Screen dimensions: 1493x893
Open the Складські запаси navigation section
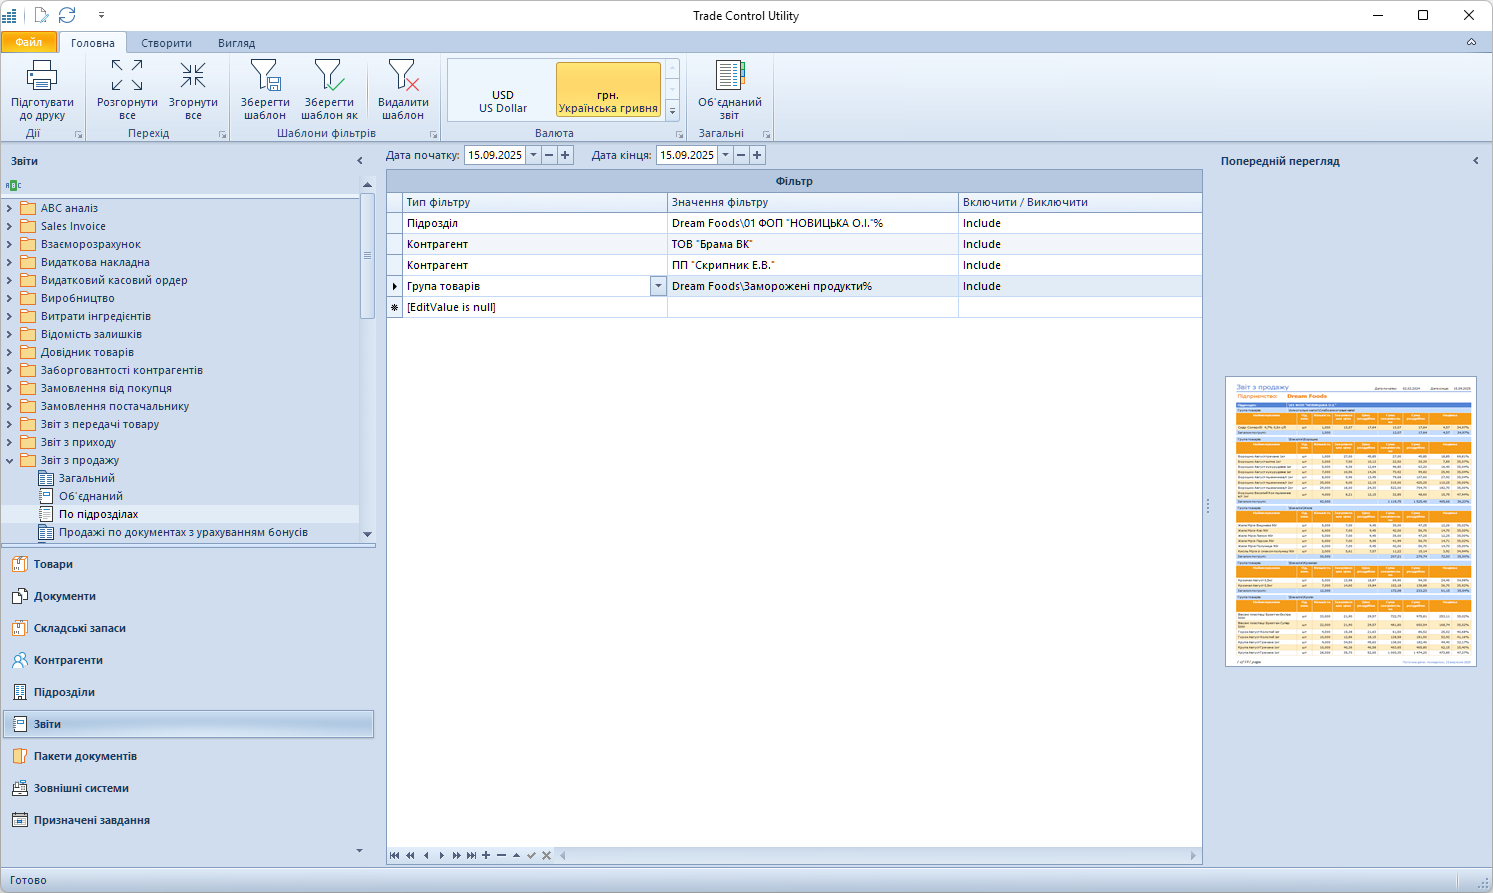point(80,628)
